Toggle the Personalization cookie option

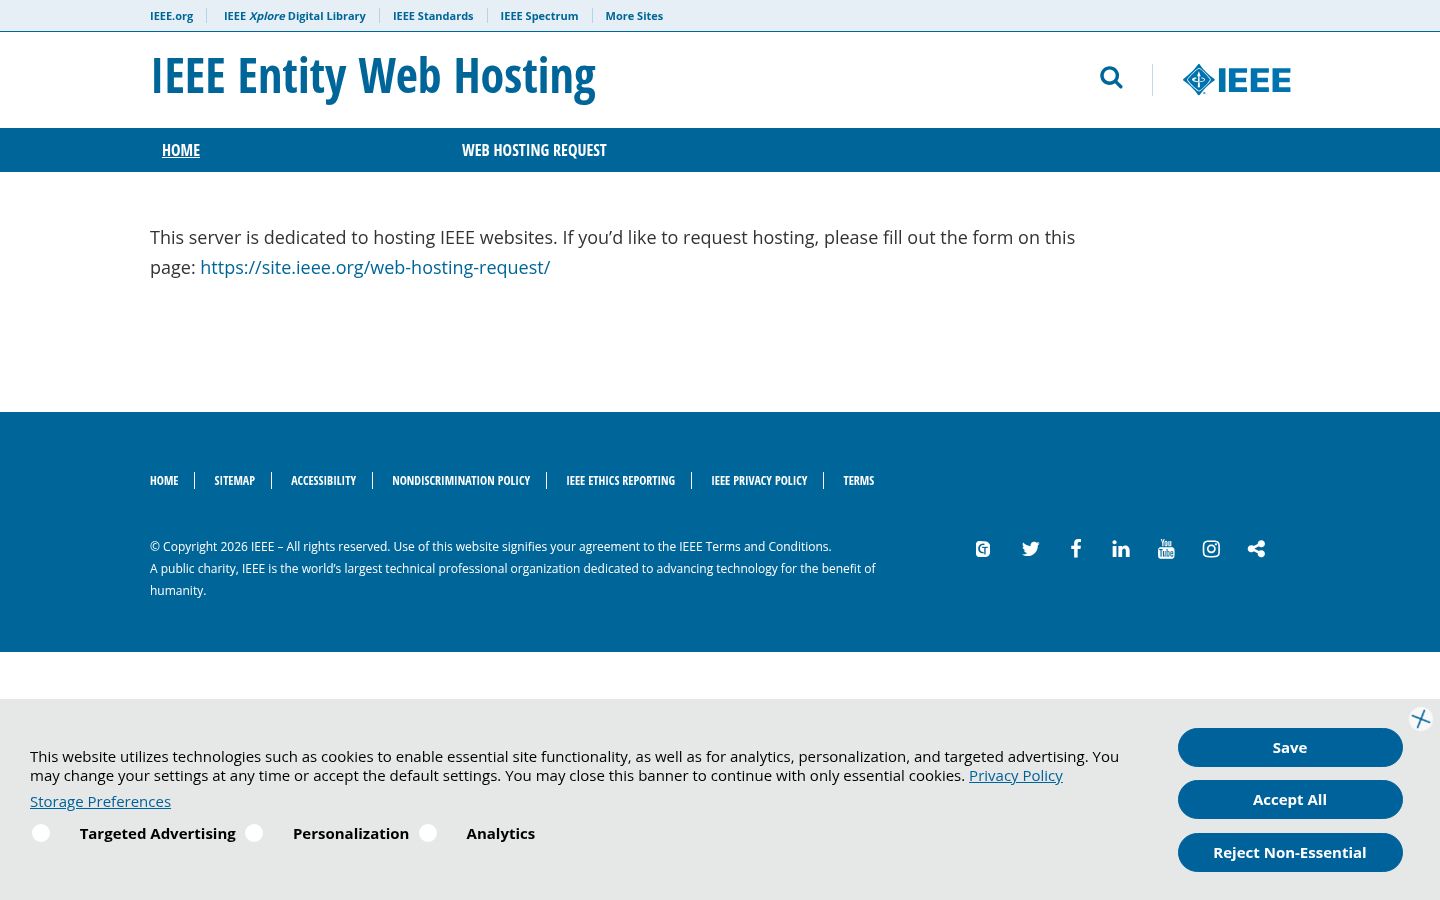pyautogui.click(x=254, y=833)
